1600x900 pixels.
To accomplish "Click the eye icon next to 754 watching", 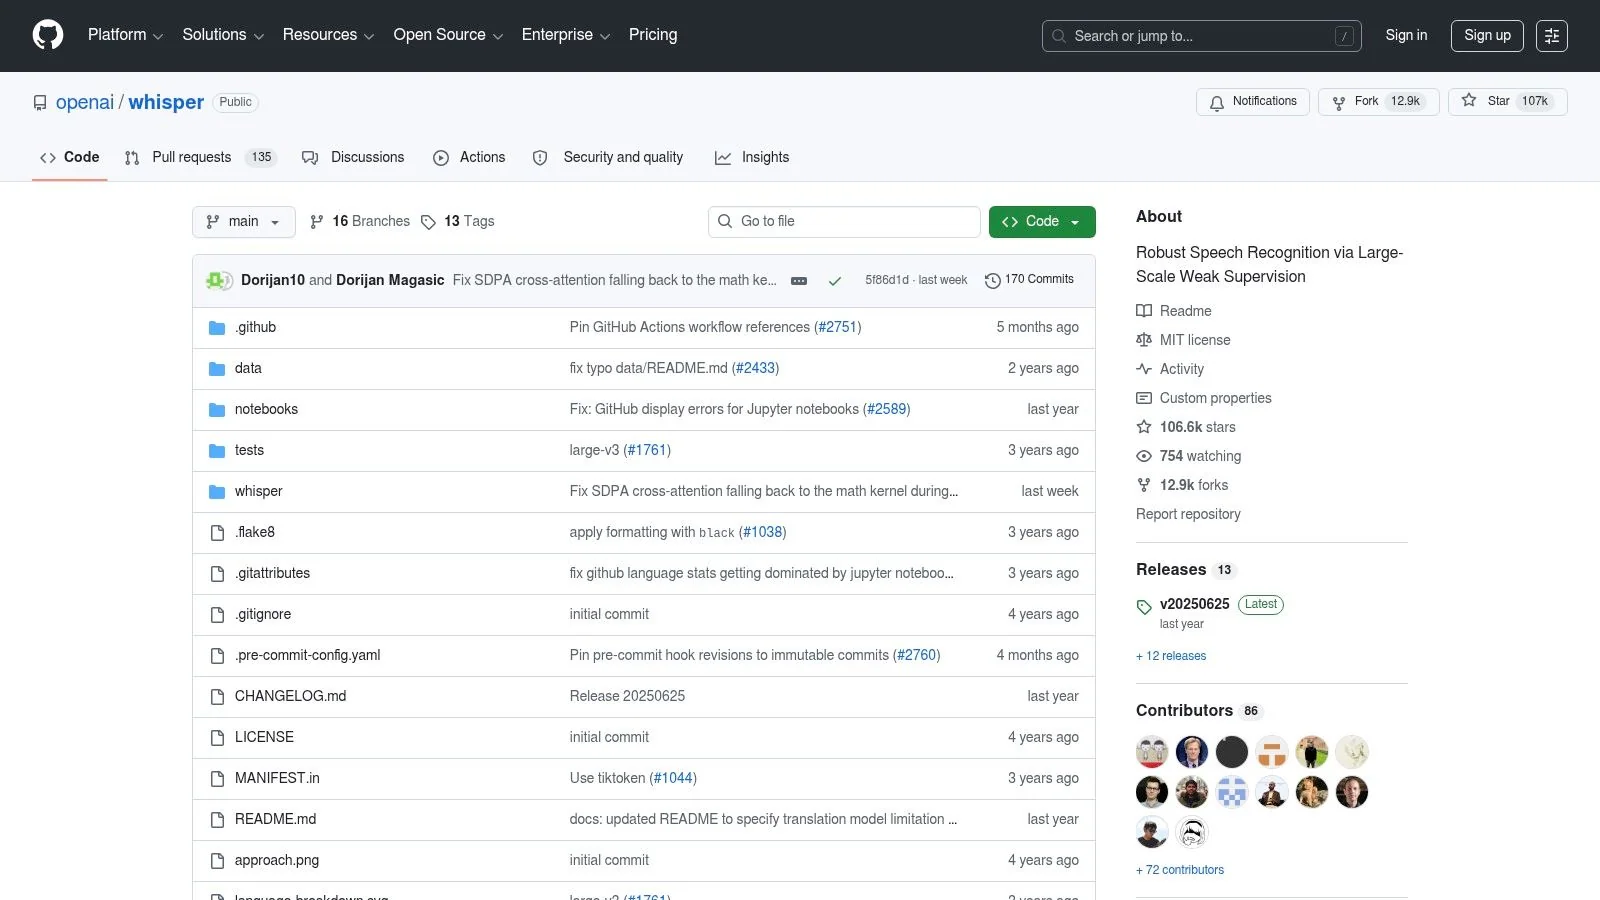I will (x=1144, y=456).
